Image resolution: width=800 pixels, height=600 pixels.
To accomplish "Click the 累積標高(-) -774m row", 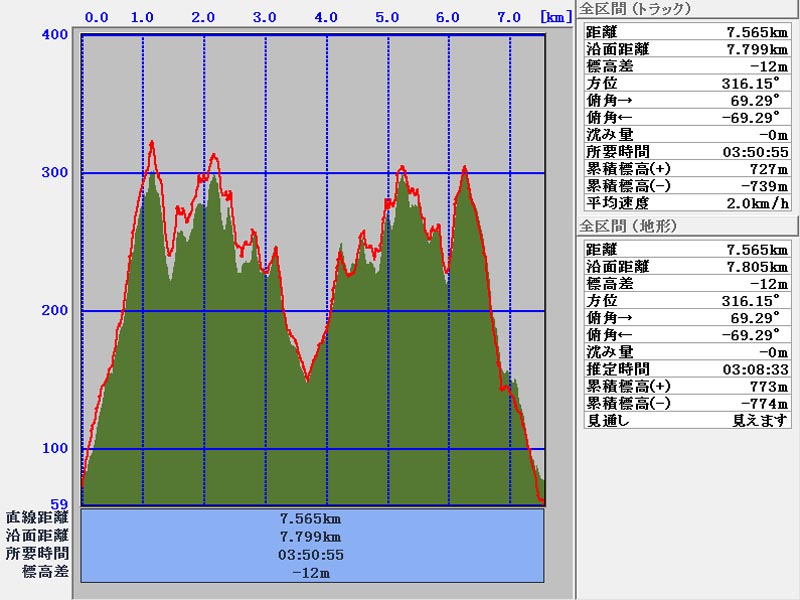I will (x=686, y=403).
